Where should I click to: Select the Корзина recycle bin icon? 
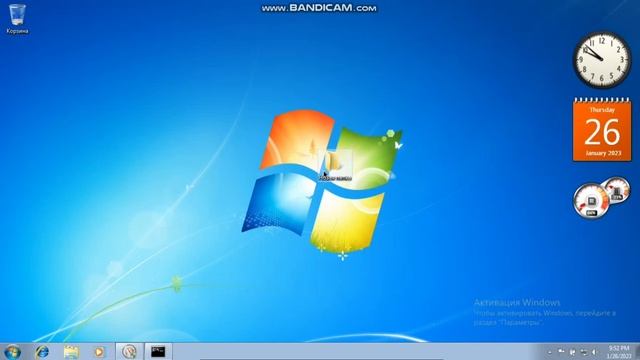17,18
